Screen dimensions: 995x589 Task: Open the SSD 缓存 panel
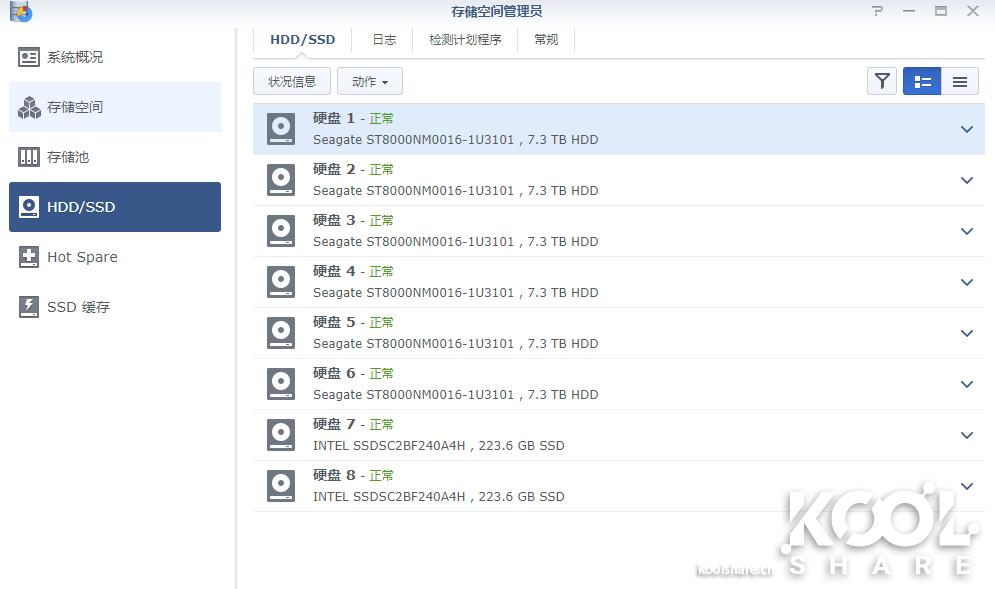point(78,307)
